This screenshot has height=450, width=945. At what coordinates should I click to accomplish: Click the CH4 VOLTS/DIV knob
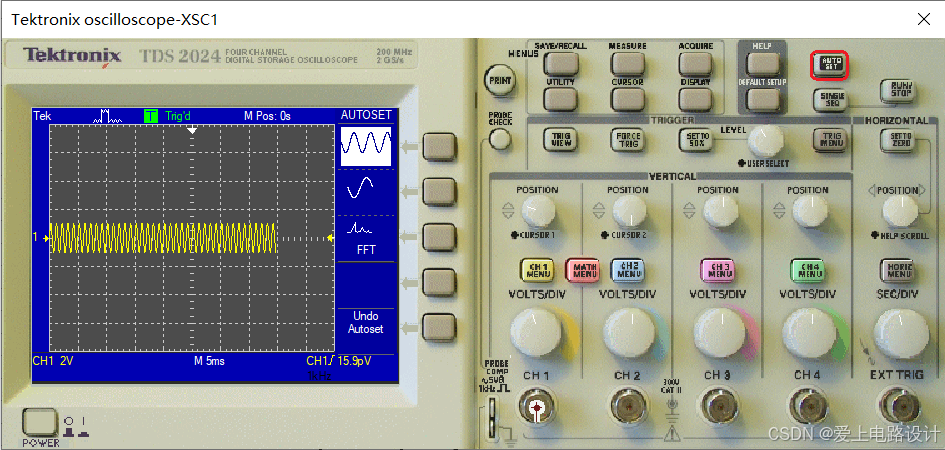[x=808, y=333]
